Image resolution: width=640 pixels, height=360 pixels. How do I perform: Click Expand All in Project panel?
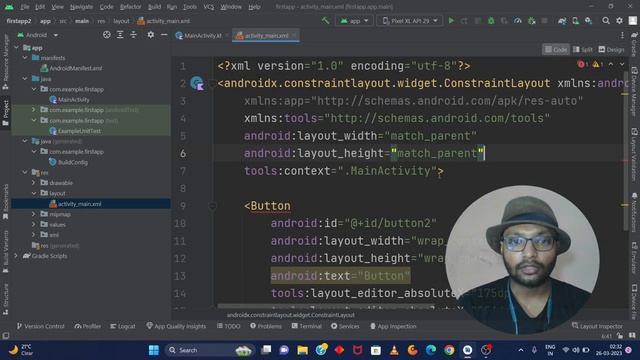(x=120, y=35)
